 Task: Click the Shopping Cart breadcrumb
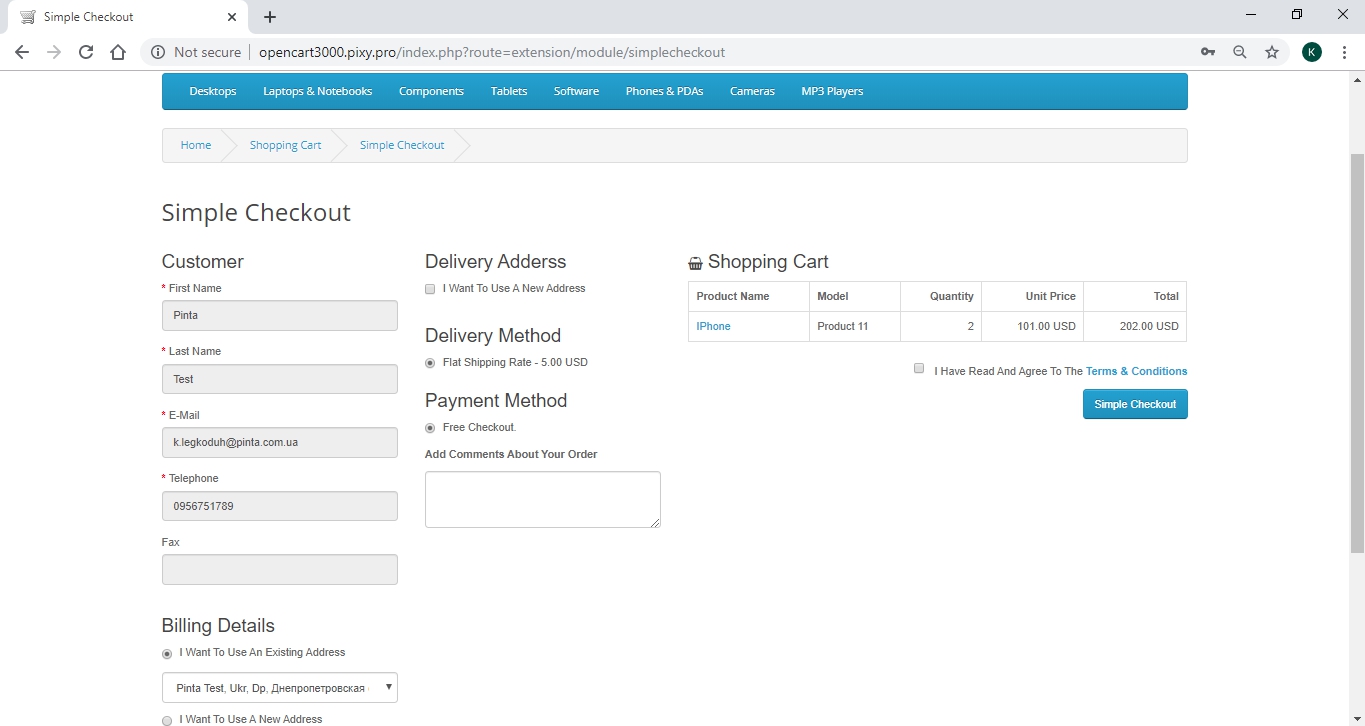(285, 145)
